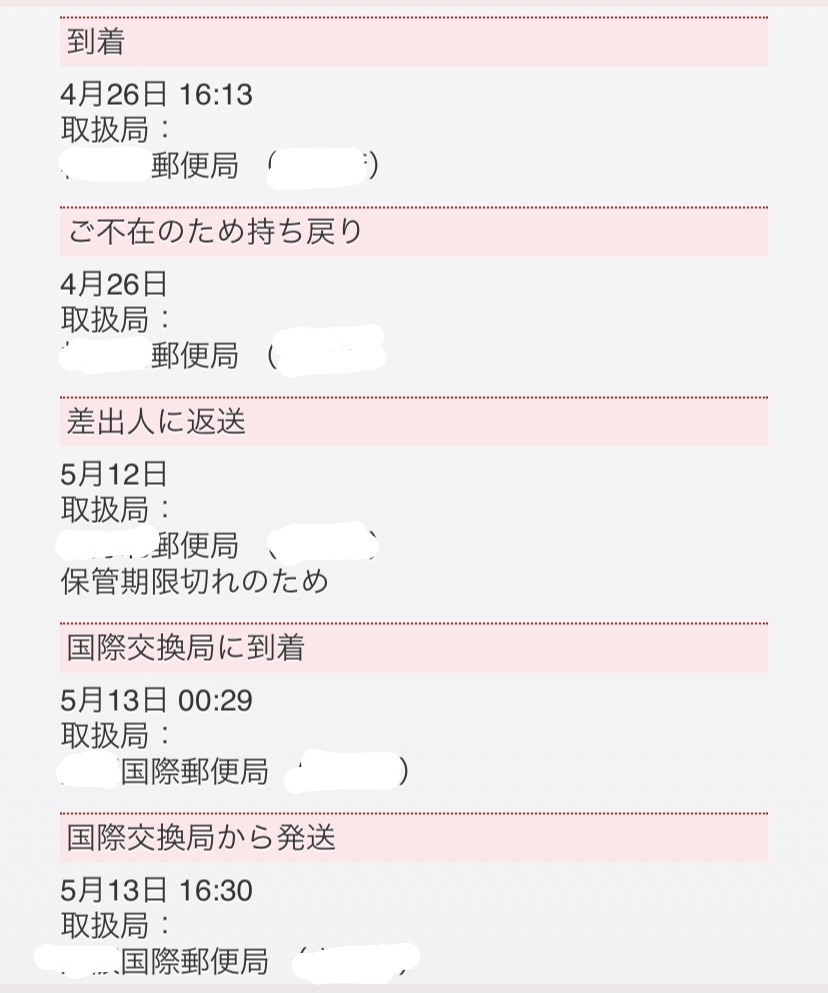Click the 差出人に返送 status header
Screen dimensions: 828x993
click(414, 422)
